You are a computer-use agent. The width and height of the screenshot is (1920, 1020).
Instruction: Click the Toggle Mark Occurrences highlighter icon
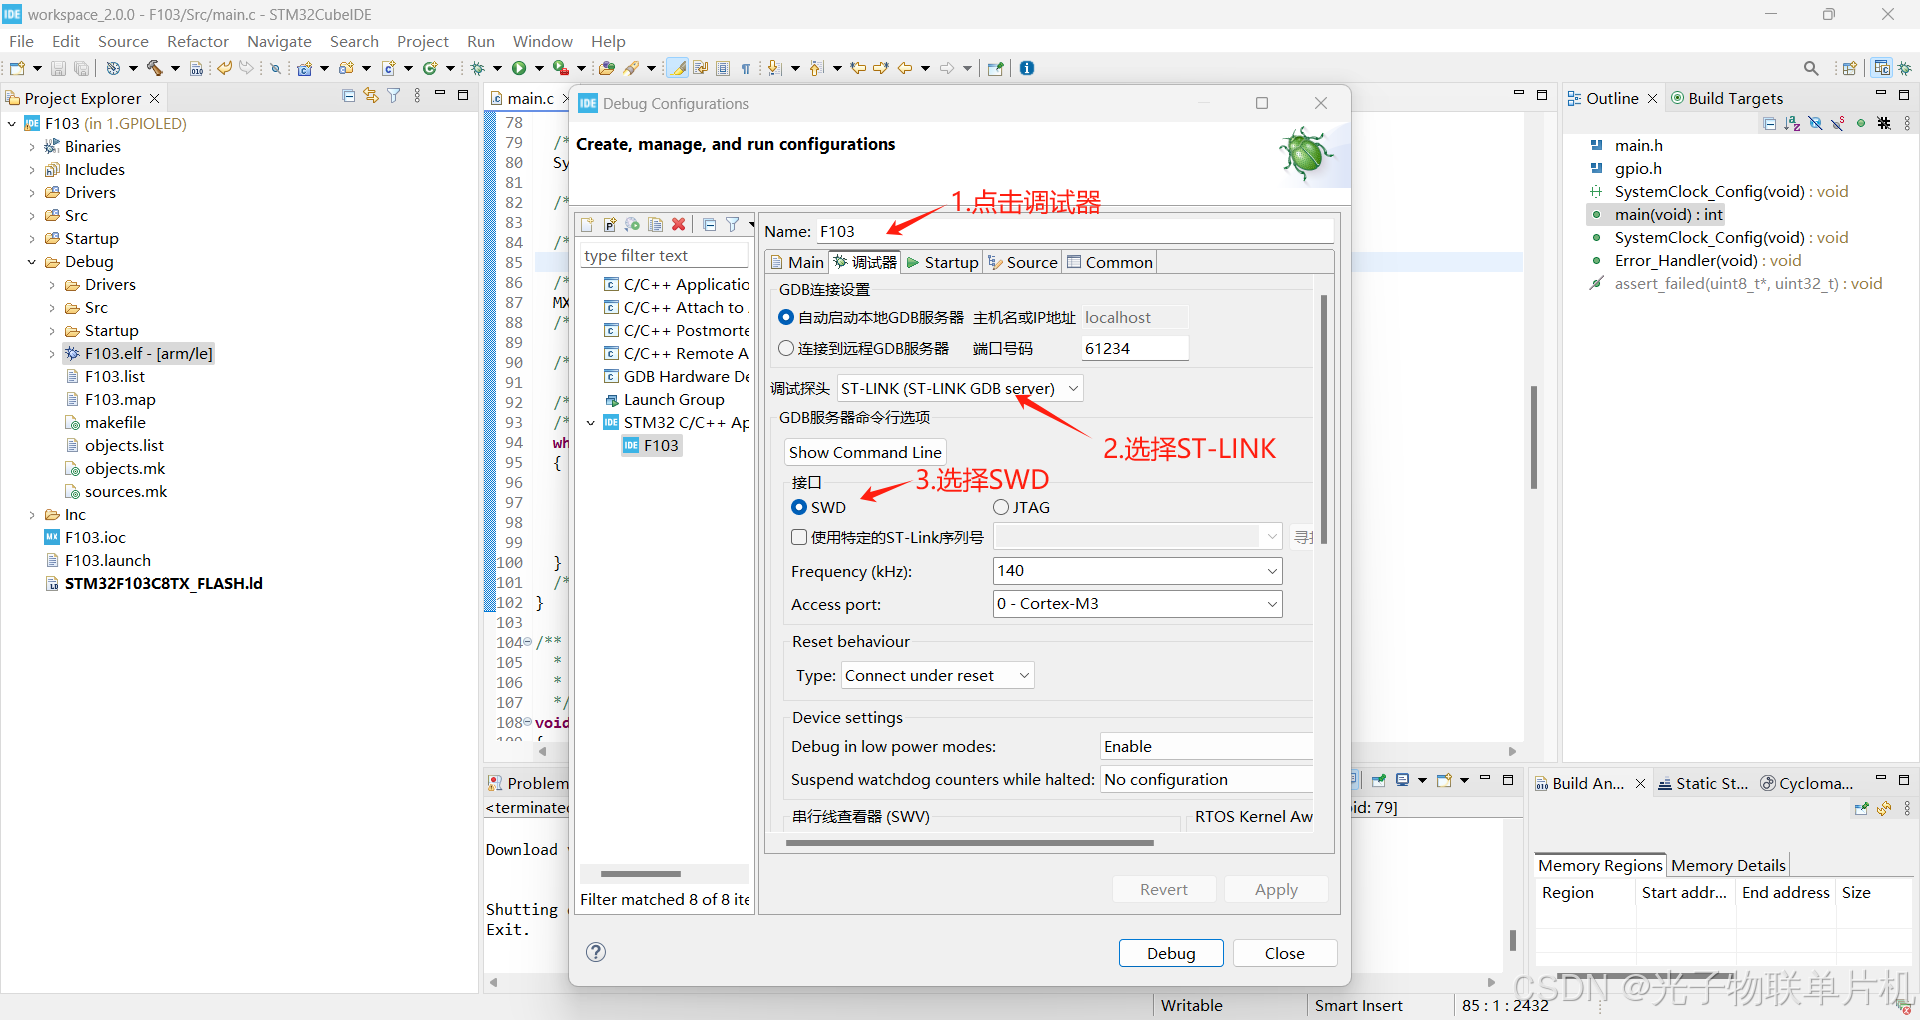pyautogui.click(x=677, y=68)
